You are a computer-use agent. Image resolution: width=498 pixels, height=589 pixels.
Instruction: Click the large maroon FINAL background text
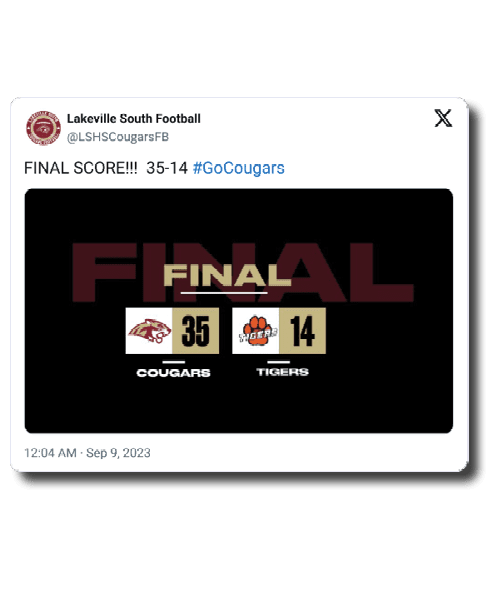click(x=243, y=272)
